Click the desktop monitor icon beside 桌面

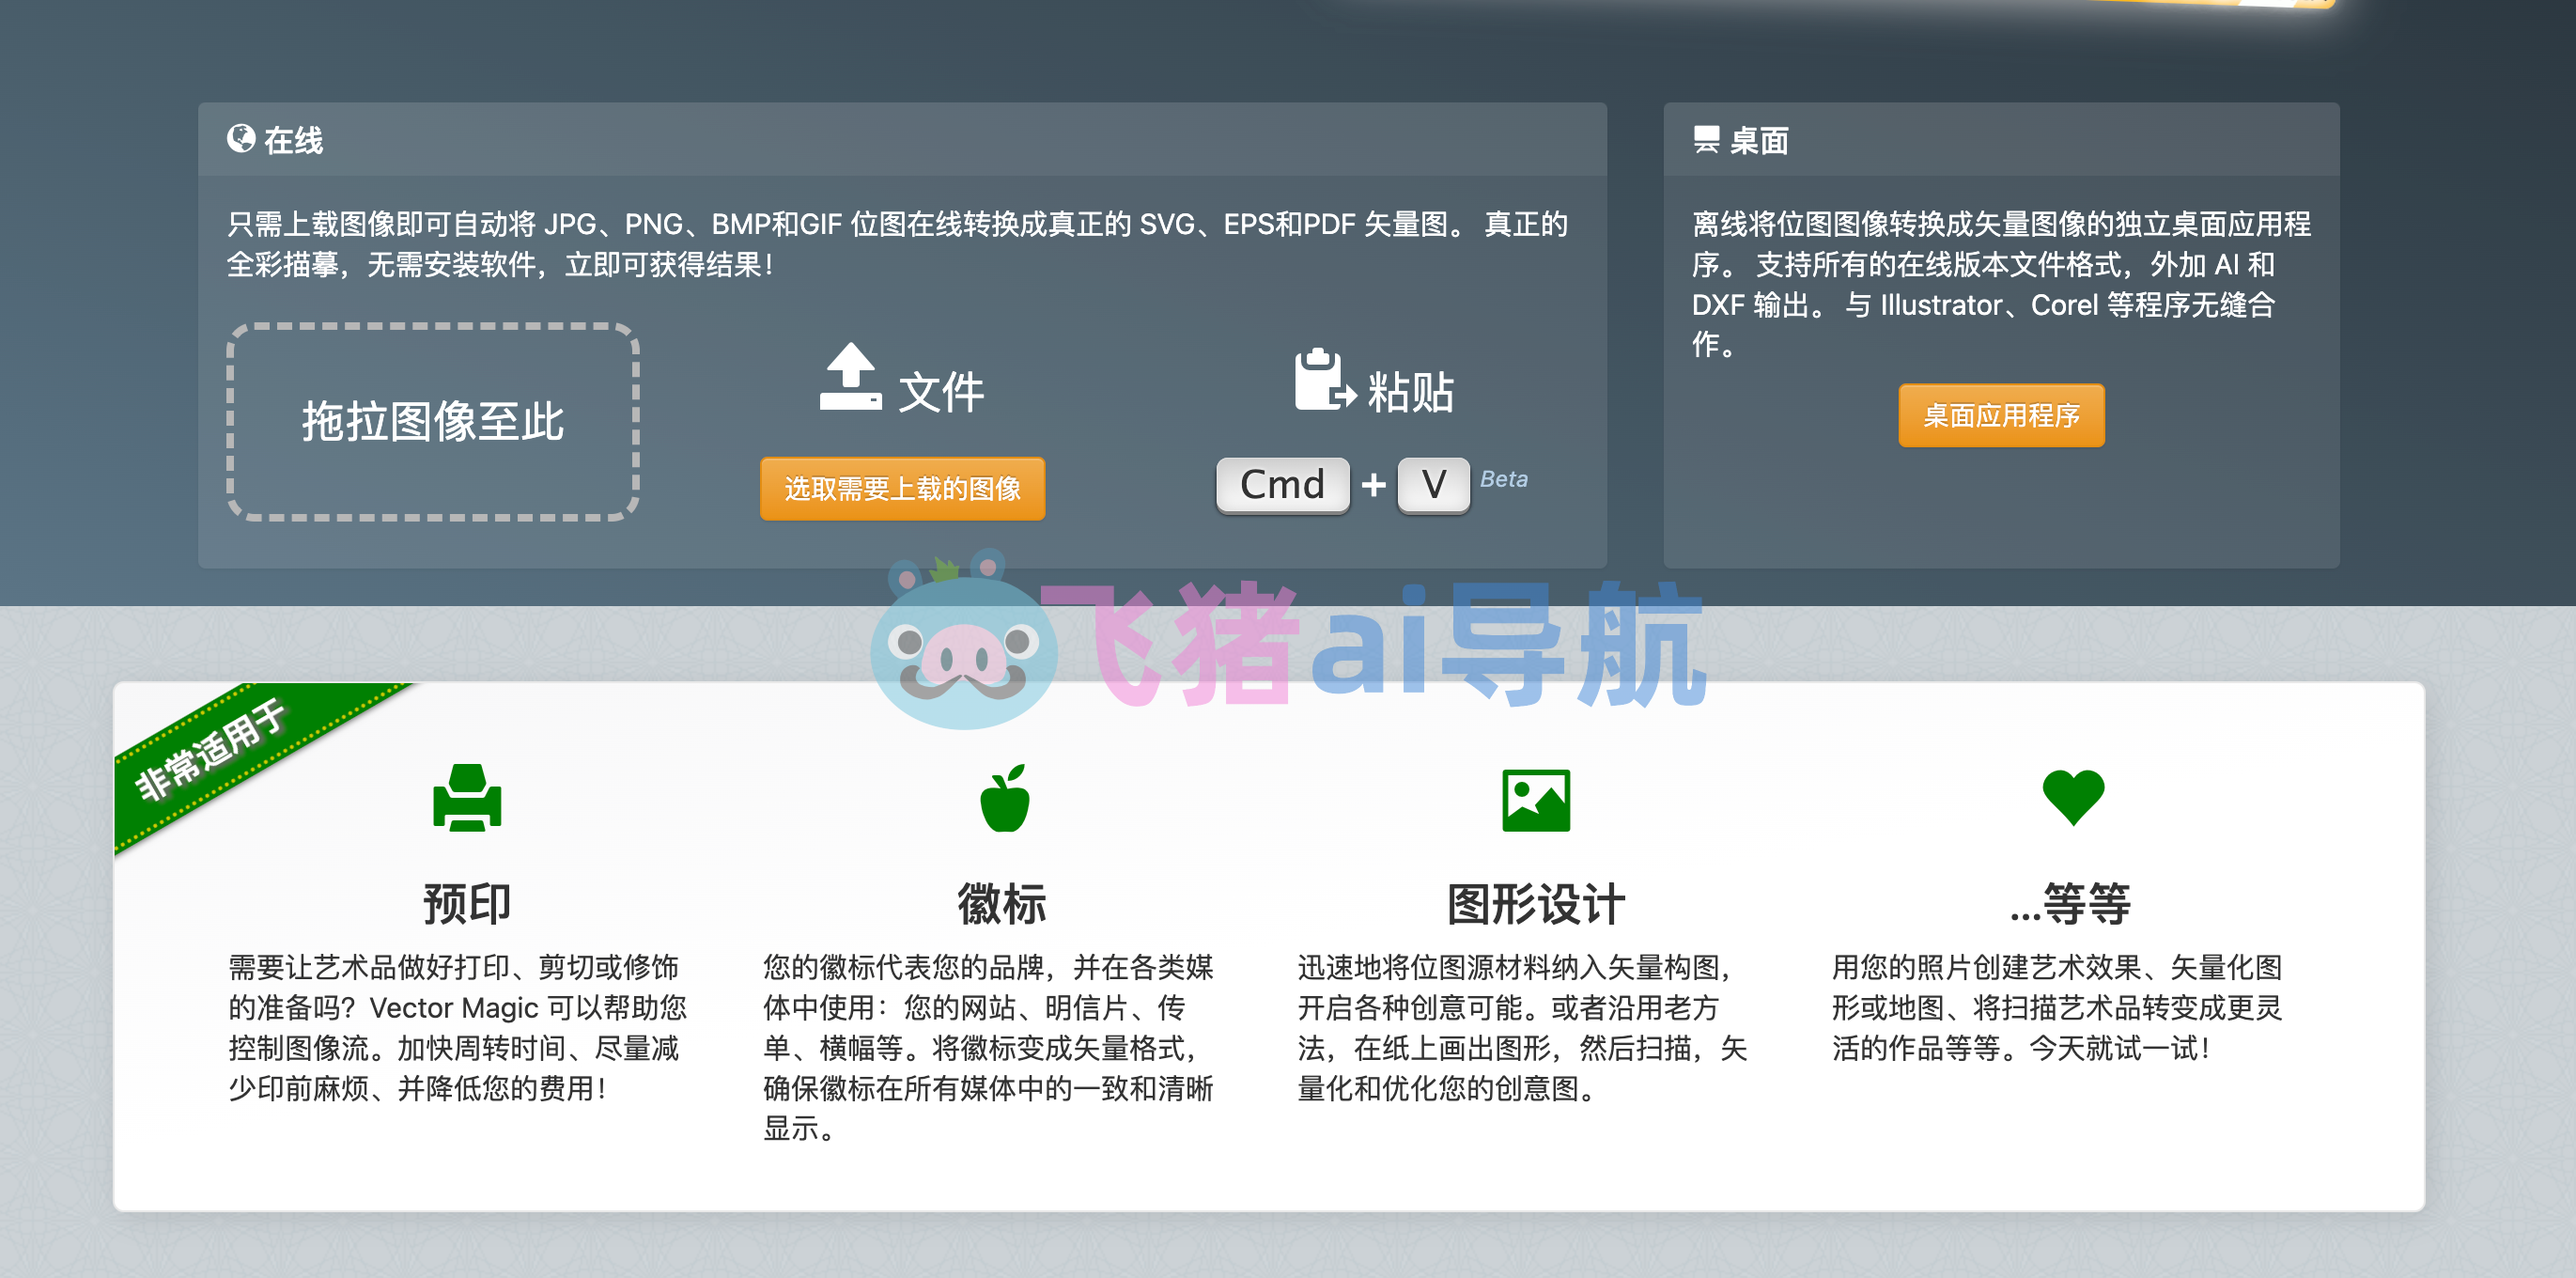(1706, 139)
